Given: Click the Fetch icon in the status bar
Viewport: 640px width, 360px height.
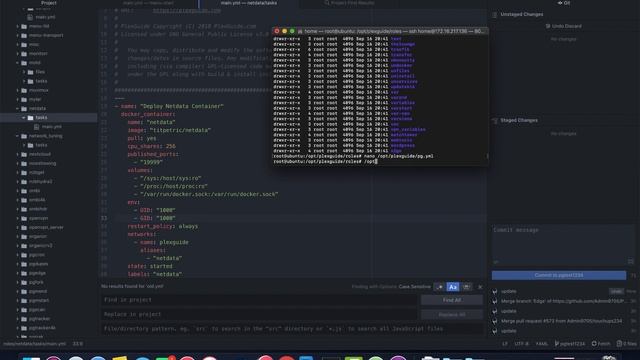Looking at the screenshot, I should tap(594, 344).
